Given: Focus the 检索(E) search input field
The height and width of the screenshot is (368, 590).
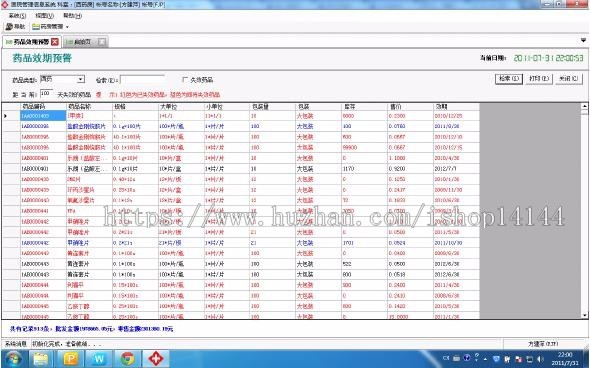Looking at the screenshot, I should click(x=142, y=80).
